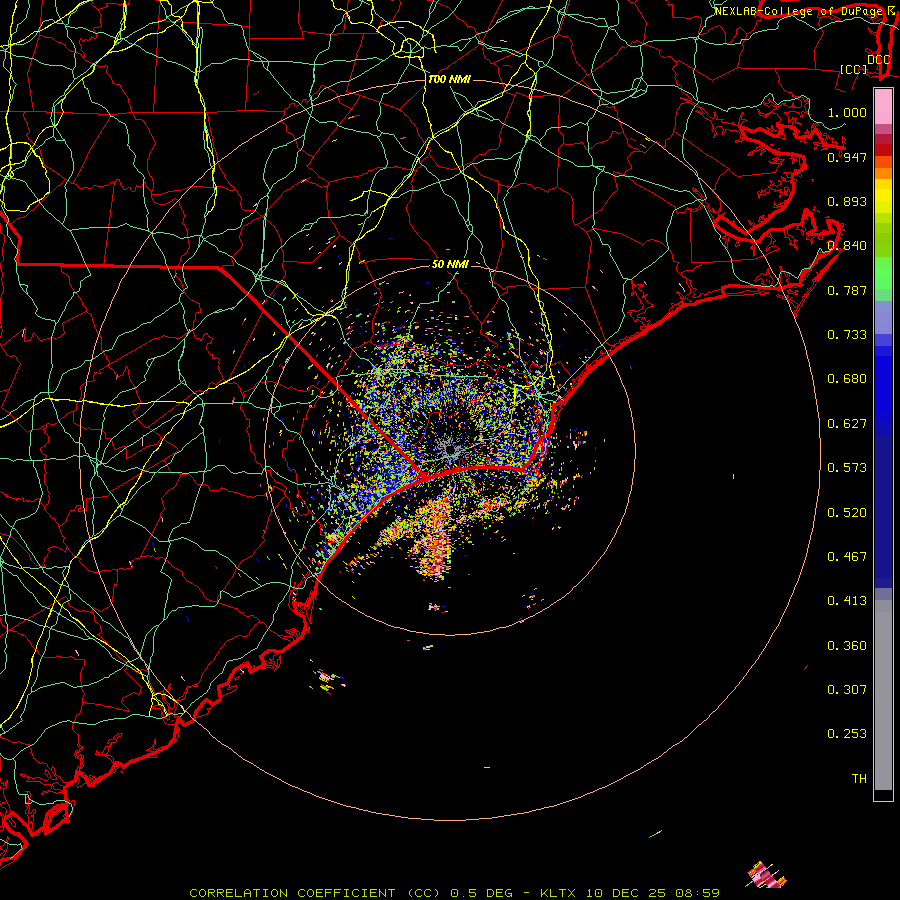Viewport: 900px width, 900px height.
Task: Click the 1.000 color scale value
Action: point(847,112)
